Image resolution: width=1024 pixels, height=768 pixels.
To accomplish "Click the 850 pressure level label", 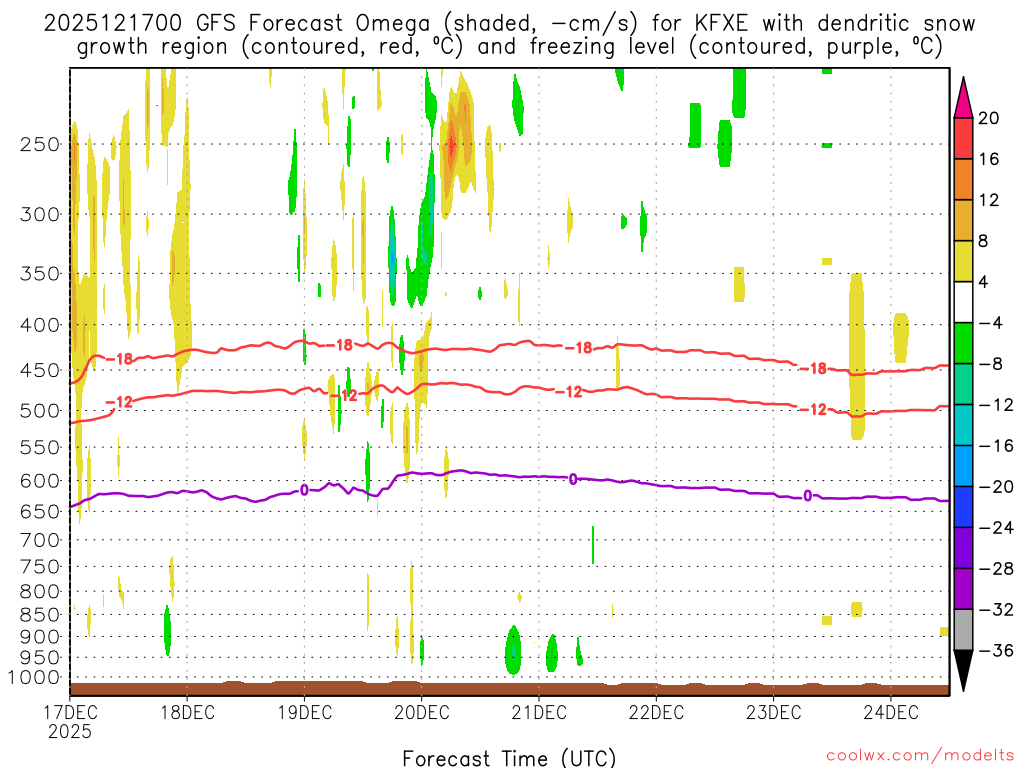I will pyautogui.click(x=40, y=615).
